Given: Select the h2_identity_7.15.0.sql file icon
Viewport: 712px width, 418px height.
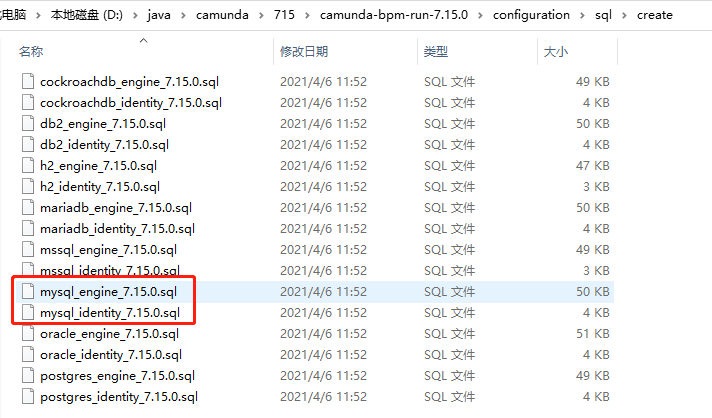Looking at the screenshot, I should pos(28,187).
